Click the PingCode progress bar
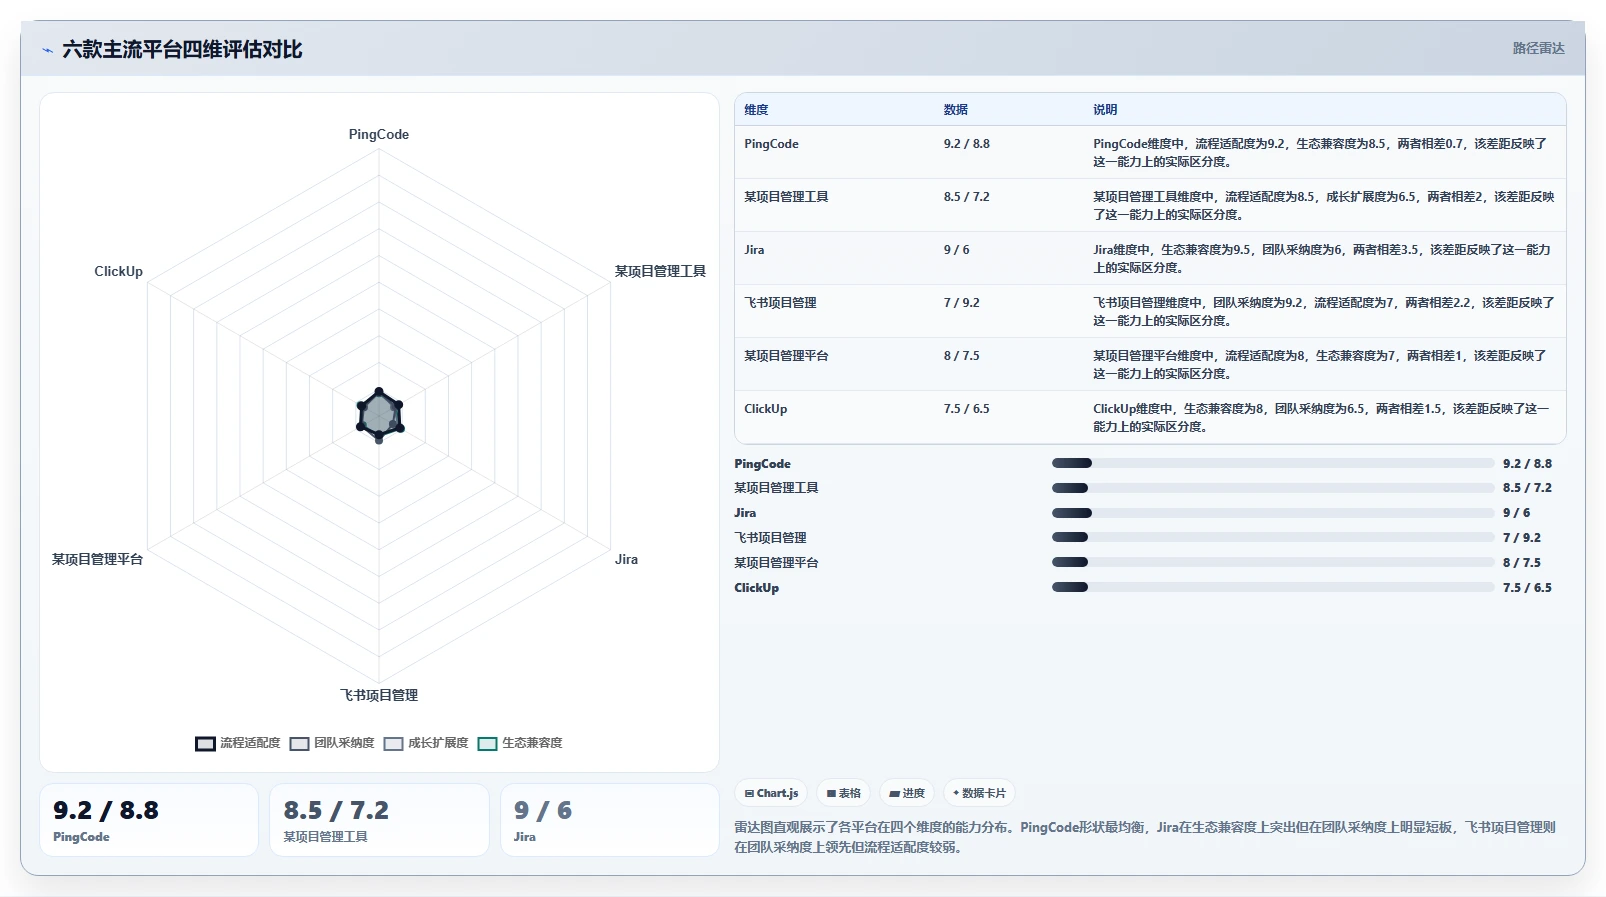Viewport: 1606px width, 897px height. tap(1273, 463)
